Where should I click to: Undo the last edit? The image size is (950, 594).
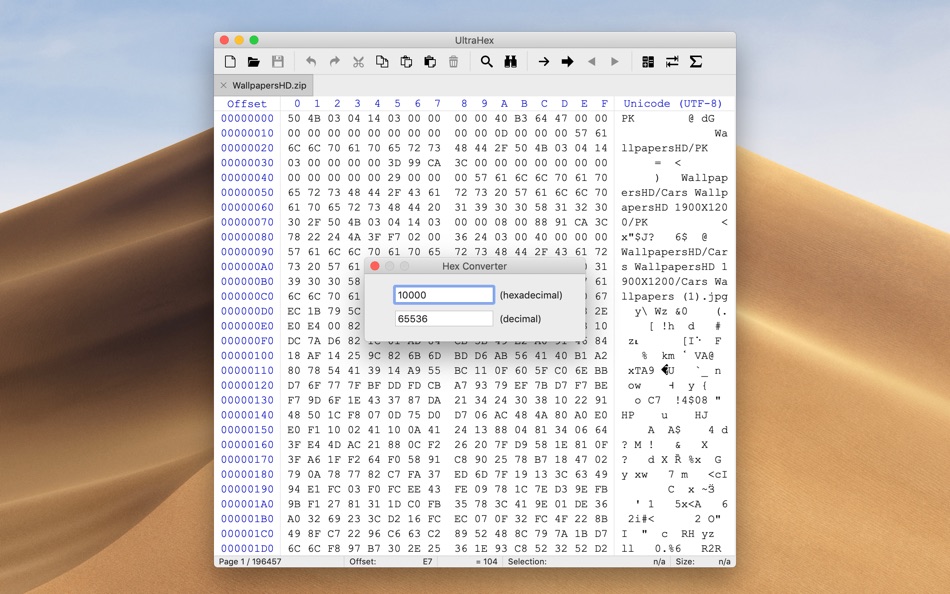pos(311,62)
